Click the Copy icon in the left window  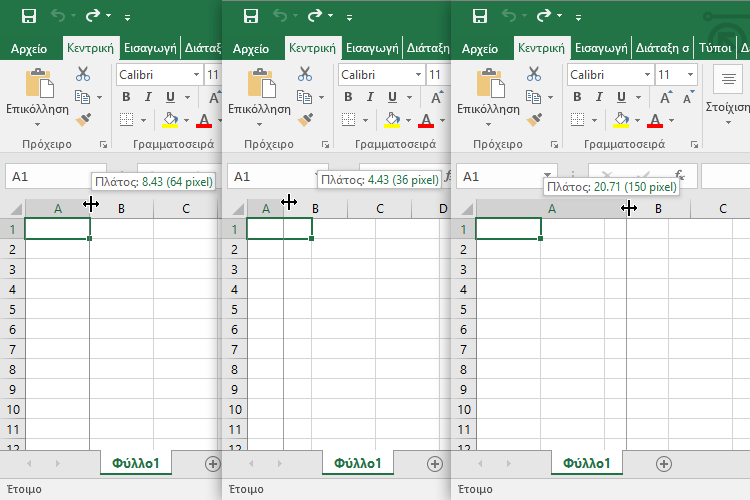[82, 97]
